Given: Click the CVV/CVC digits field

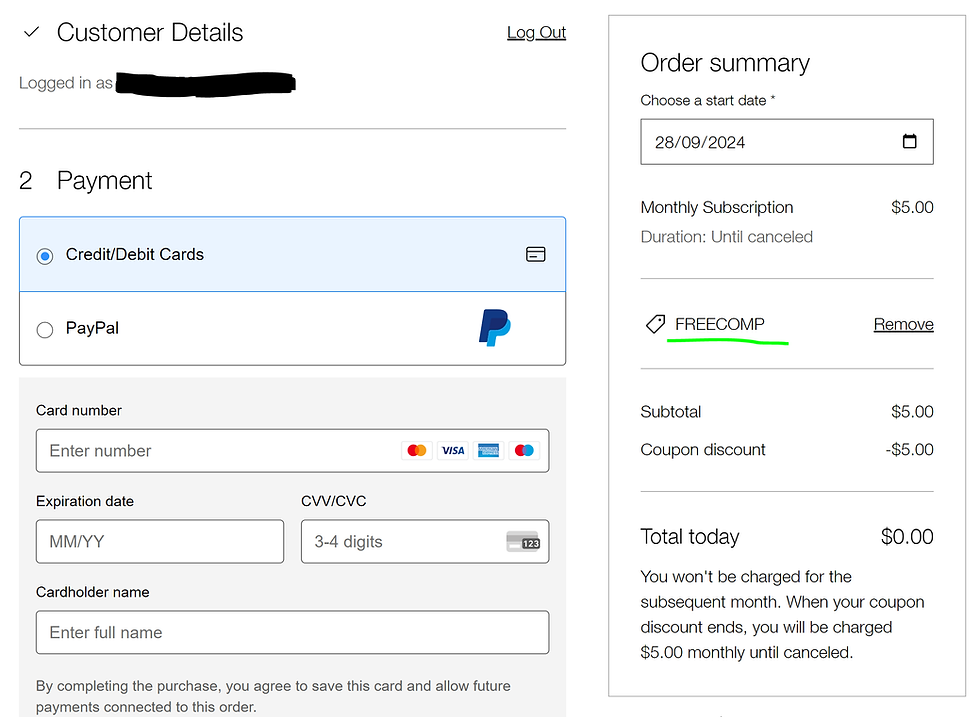Looking at the screenshot, I should coord(400,542).
